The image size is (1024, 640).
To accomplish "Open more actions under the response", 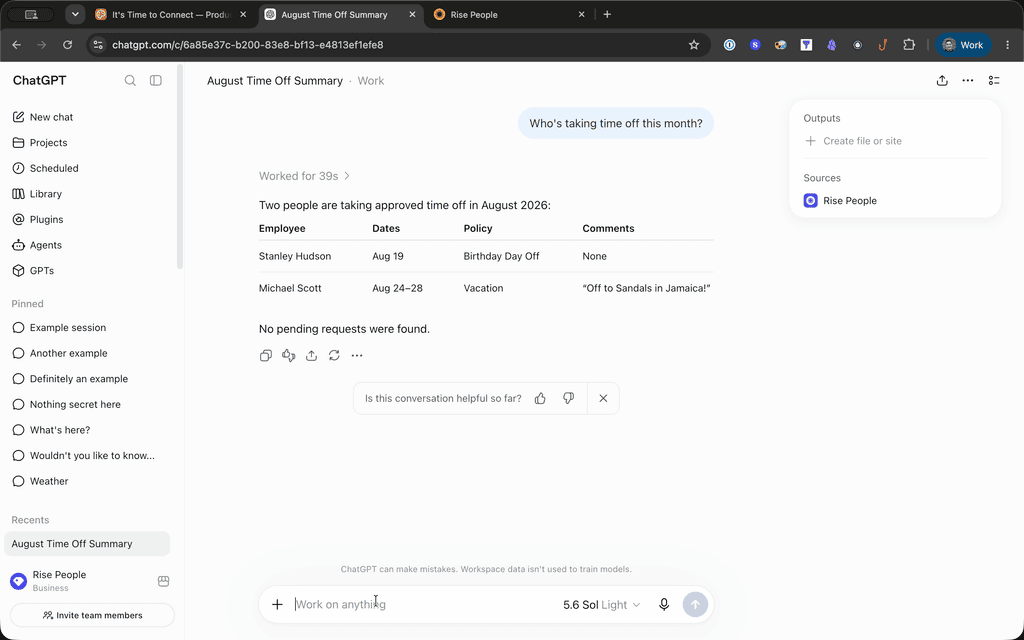I will tap(357, 355).
